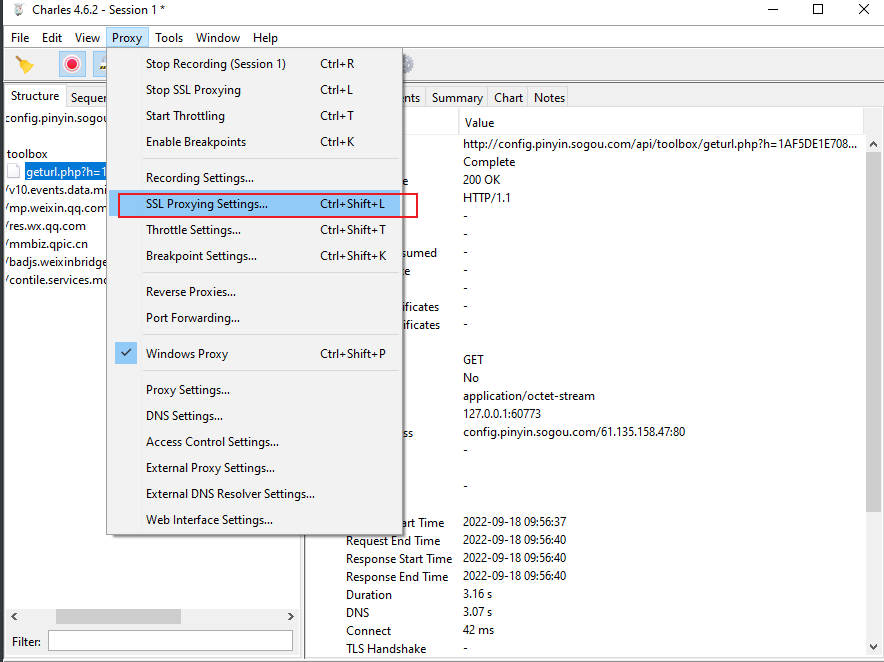
Task: Open Proxy Settings...
Action: click(x=253, y=390)
